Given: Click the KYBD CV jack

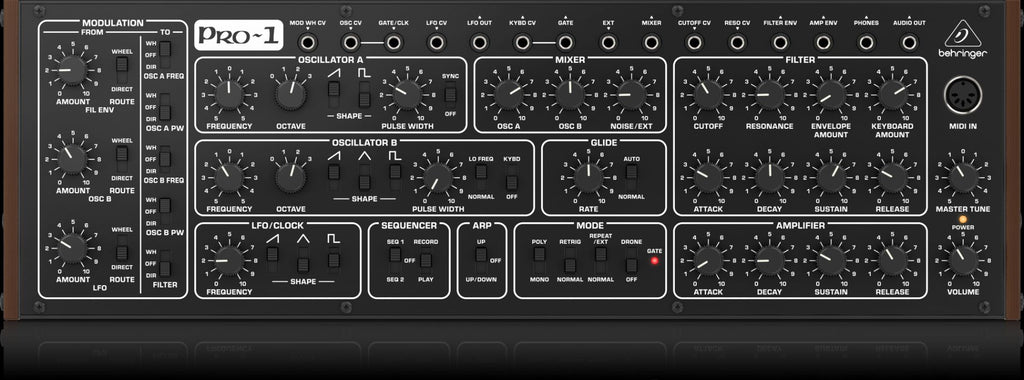Looking at the screenshot, I should click(522, 43).
